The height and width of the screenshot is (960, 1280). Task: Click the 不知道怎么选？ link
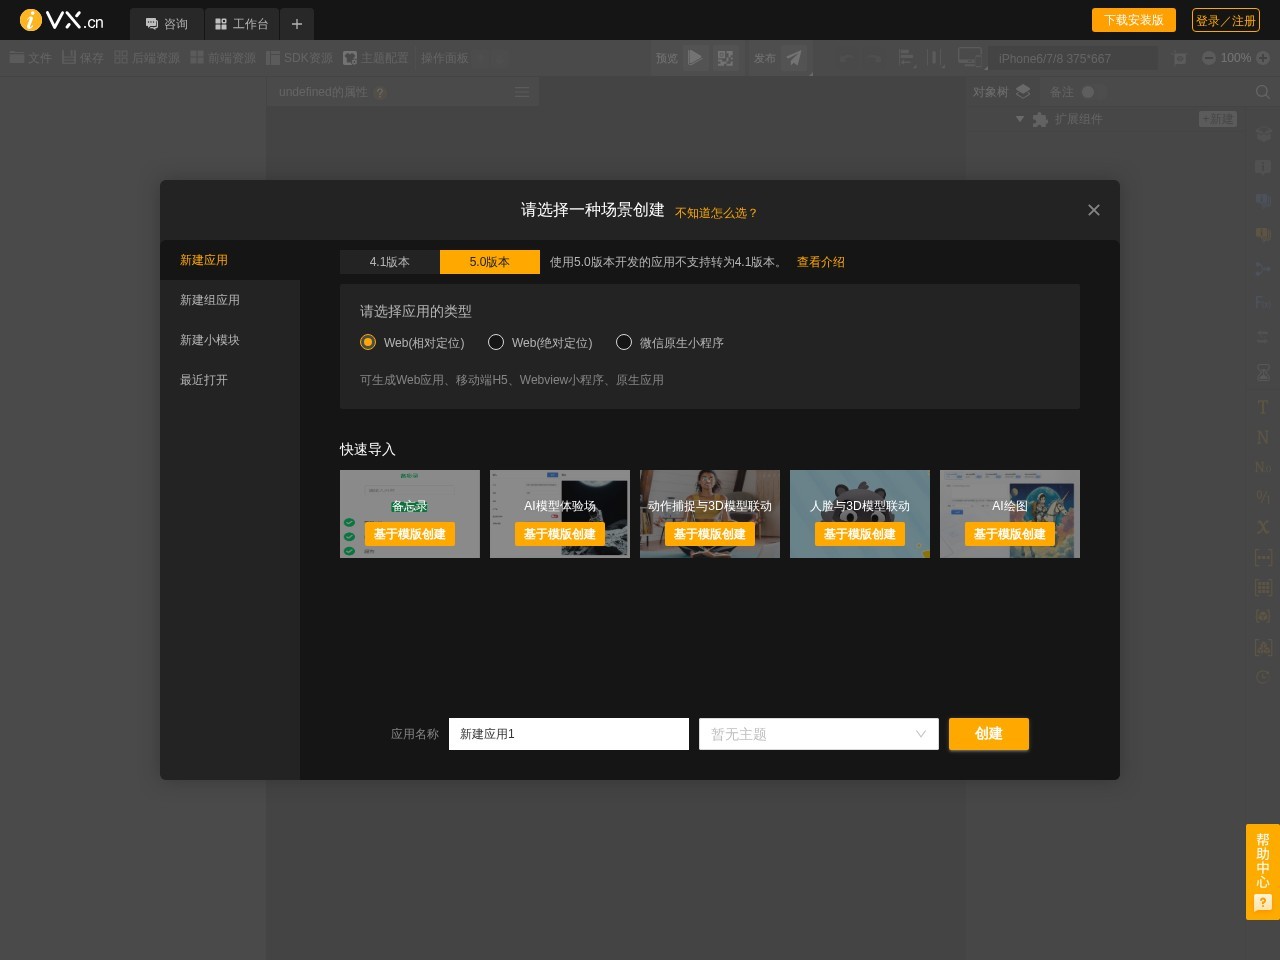click(717, 213)
